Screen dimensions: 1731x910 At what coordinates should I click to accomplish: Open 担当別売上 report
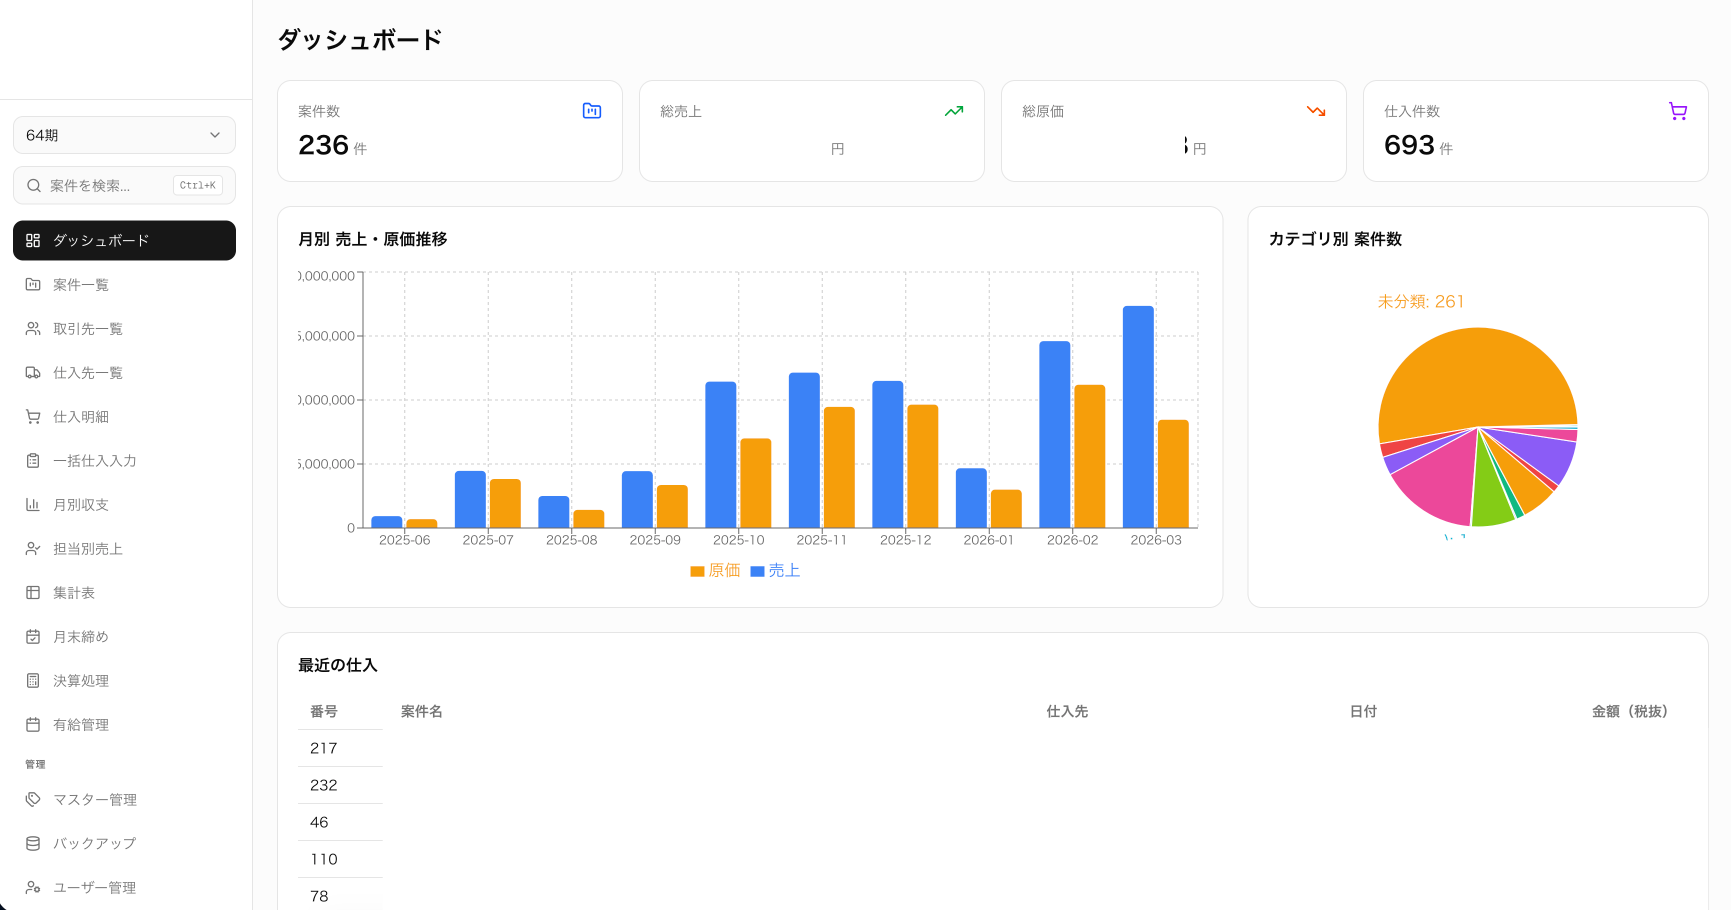coord(124,548)
